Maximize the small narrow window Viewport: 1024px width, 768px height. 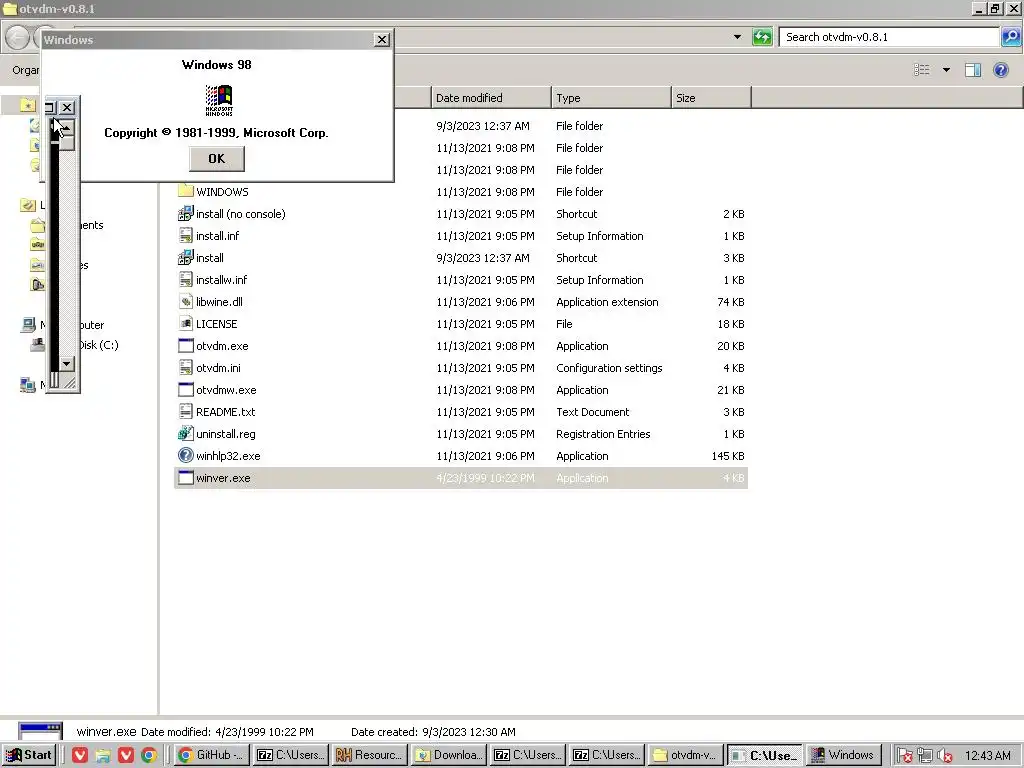coord(50,108)
